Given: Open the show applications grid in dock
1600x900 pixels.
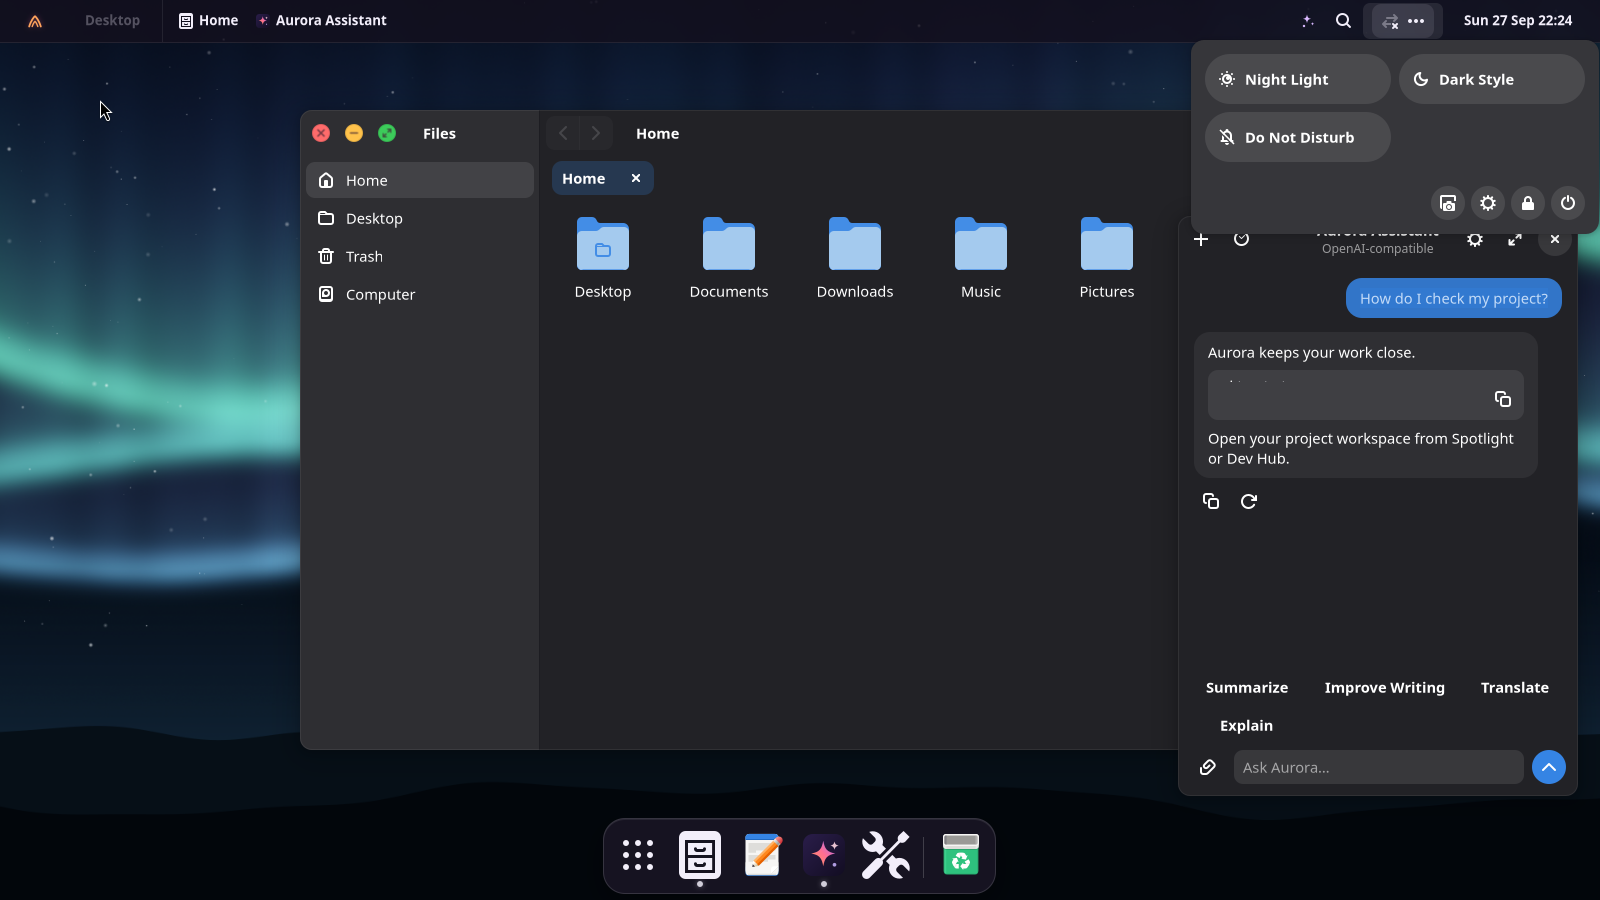Looking at the screenshot, I should (637, 855).
